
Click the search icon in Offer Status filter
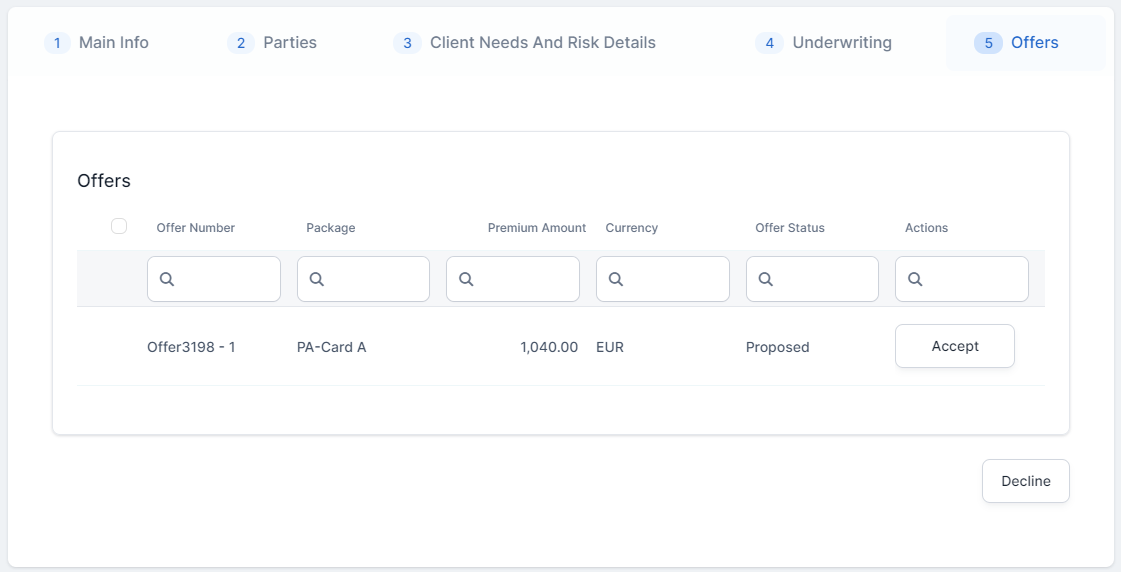(765, 279)
